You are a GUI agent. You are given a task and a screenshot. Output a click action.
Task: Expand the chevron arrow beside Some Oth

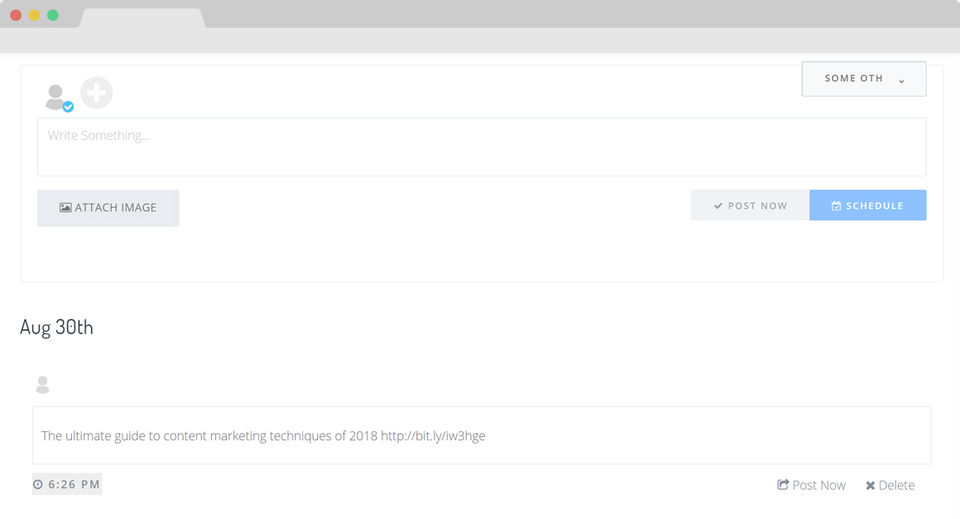[902, 80]
